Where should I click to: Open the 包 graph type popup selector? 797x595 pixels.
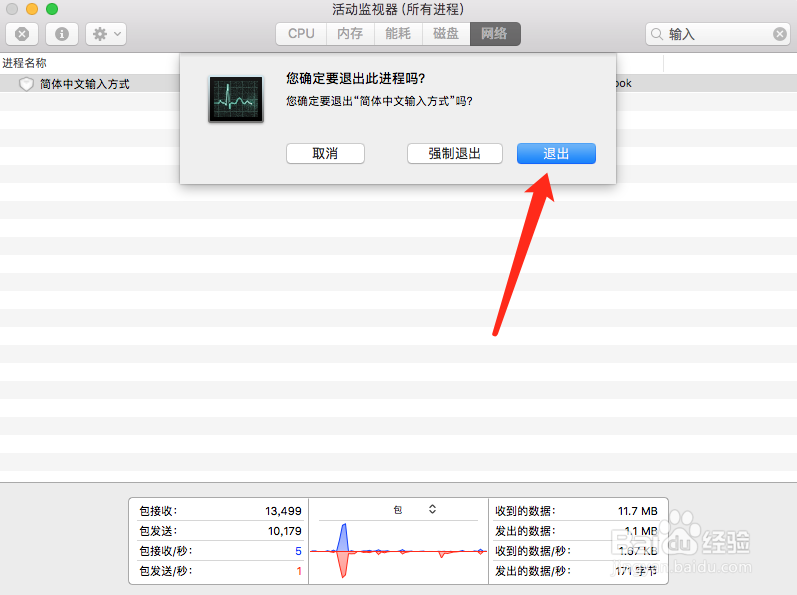[415, 509]
